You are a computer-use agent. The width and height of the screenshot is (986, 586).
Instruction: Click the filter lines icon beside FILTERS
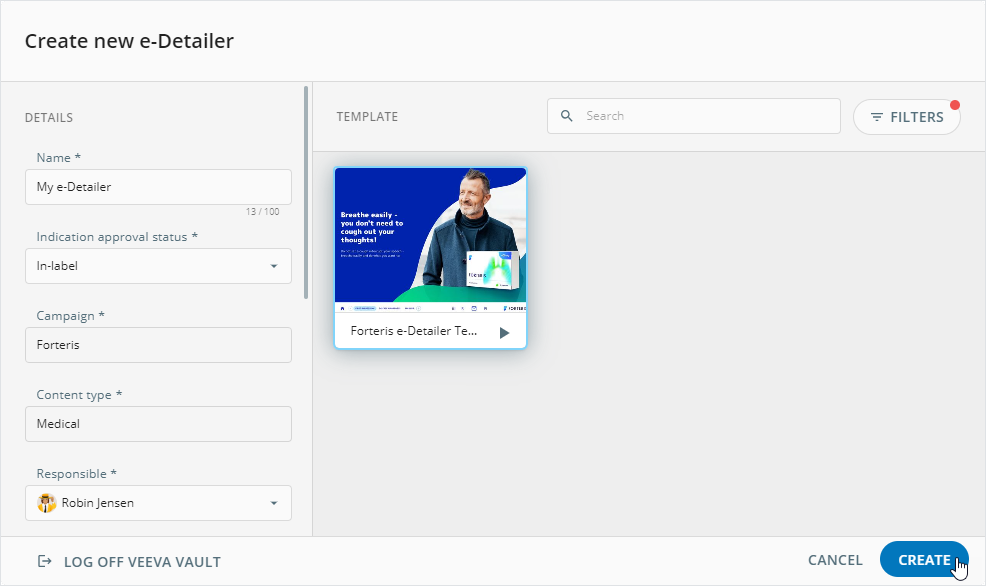(877, 117)
